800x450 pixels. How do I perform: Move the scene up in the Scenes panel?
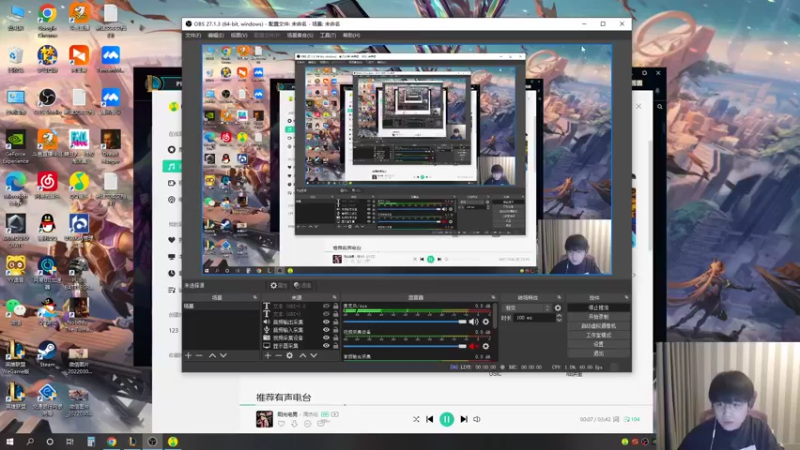pyautogui.click(x=212, y=355)
